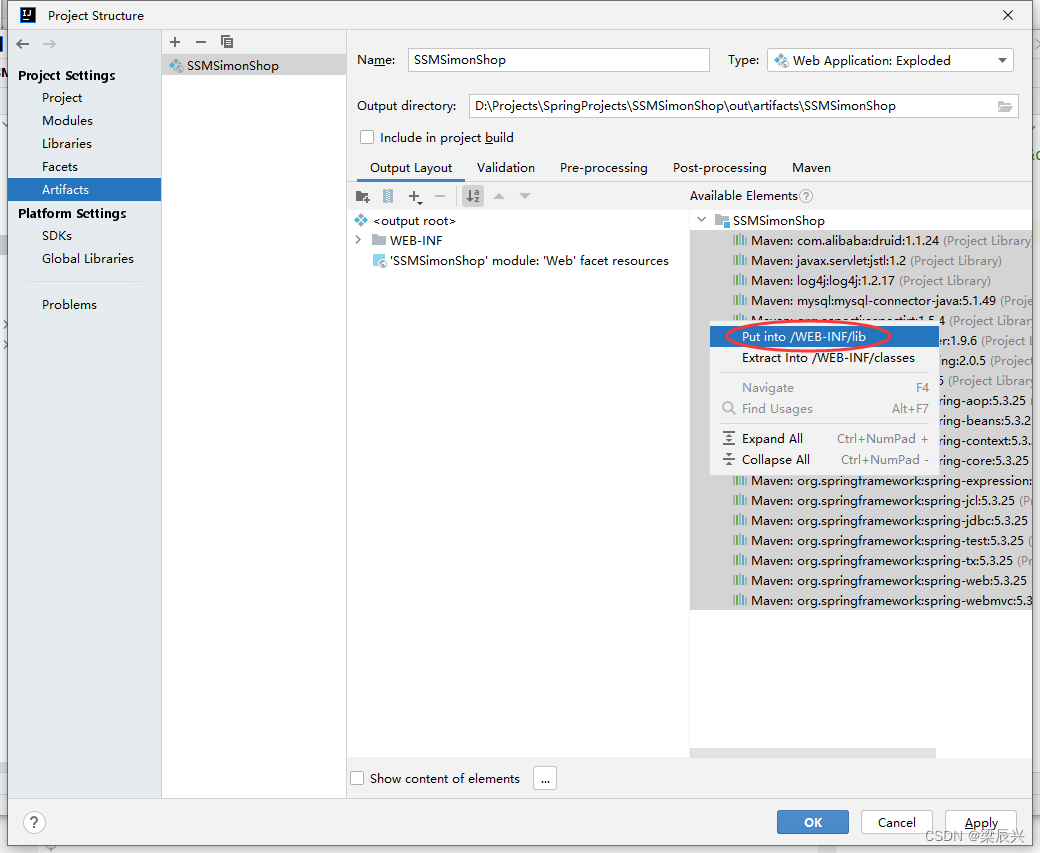Viewport: 1040px width, 853px height.
Task: Click the back navigation arrow
Action: [x=23, y=44]
